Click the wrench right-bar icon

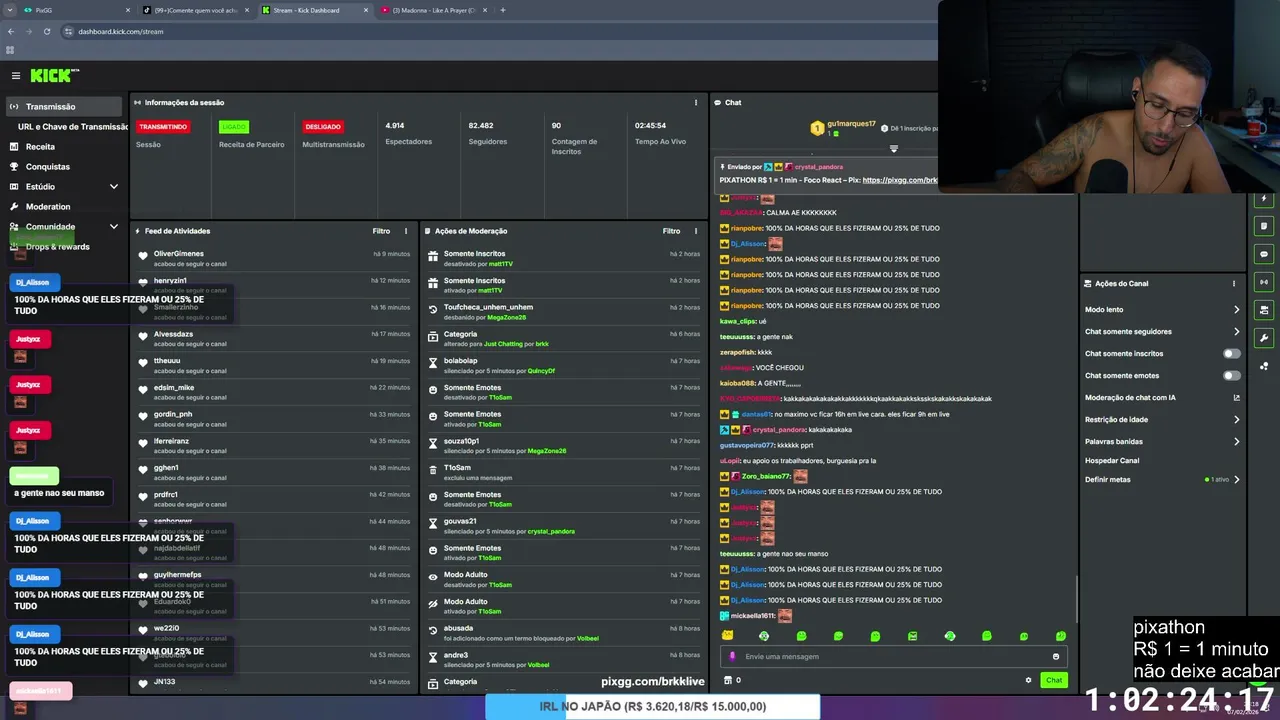click(x=1264, y=338)
